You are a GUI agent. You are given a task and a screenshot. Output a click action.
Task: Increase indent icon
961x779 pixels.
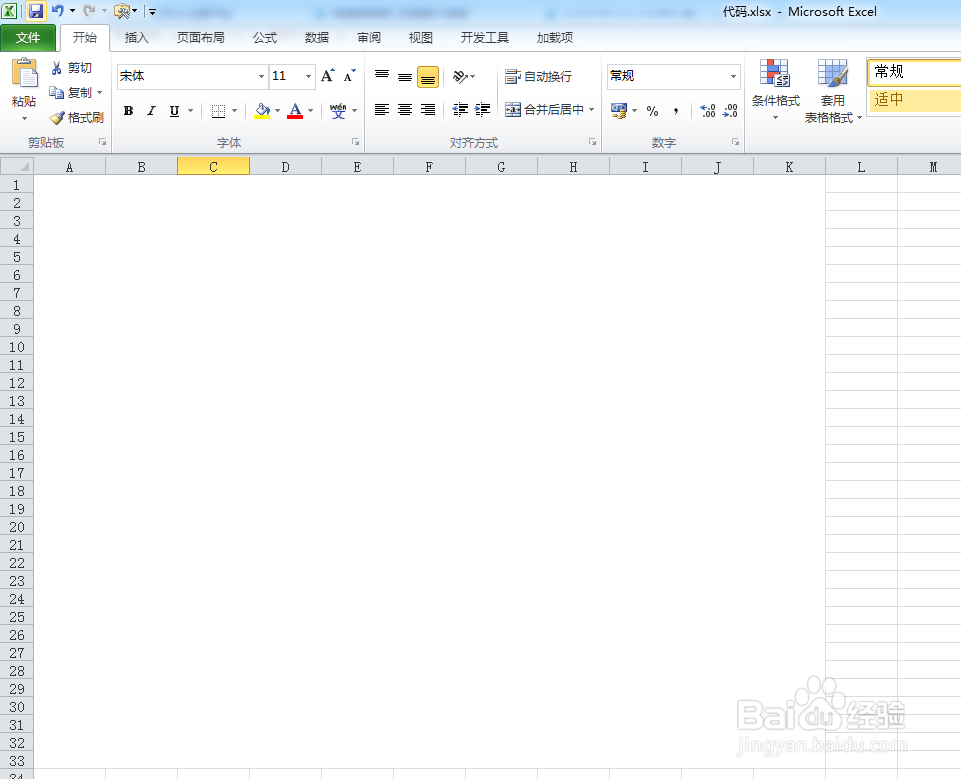coord(483,110)
